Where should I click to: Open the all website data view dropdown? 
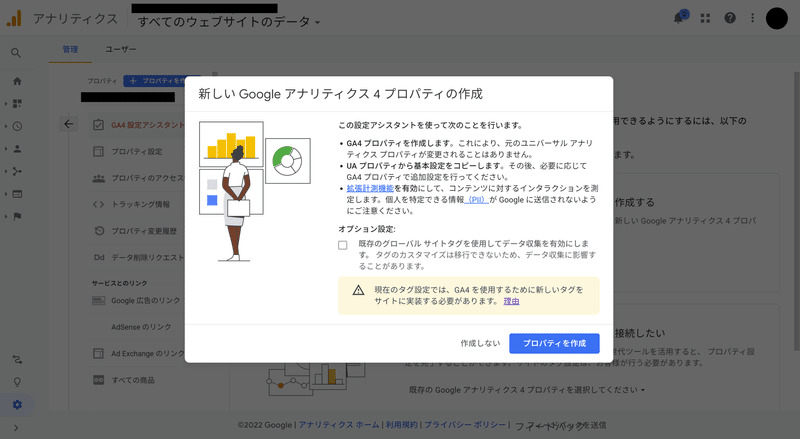229,22
